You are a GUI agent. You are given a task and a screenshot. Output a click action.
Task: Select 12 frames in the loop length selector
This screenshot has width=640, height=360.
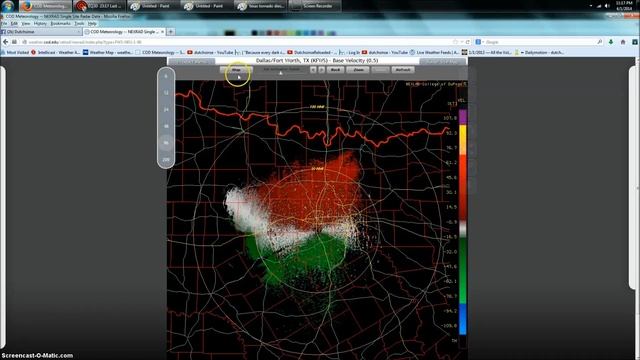point(166,93)
